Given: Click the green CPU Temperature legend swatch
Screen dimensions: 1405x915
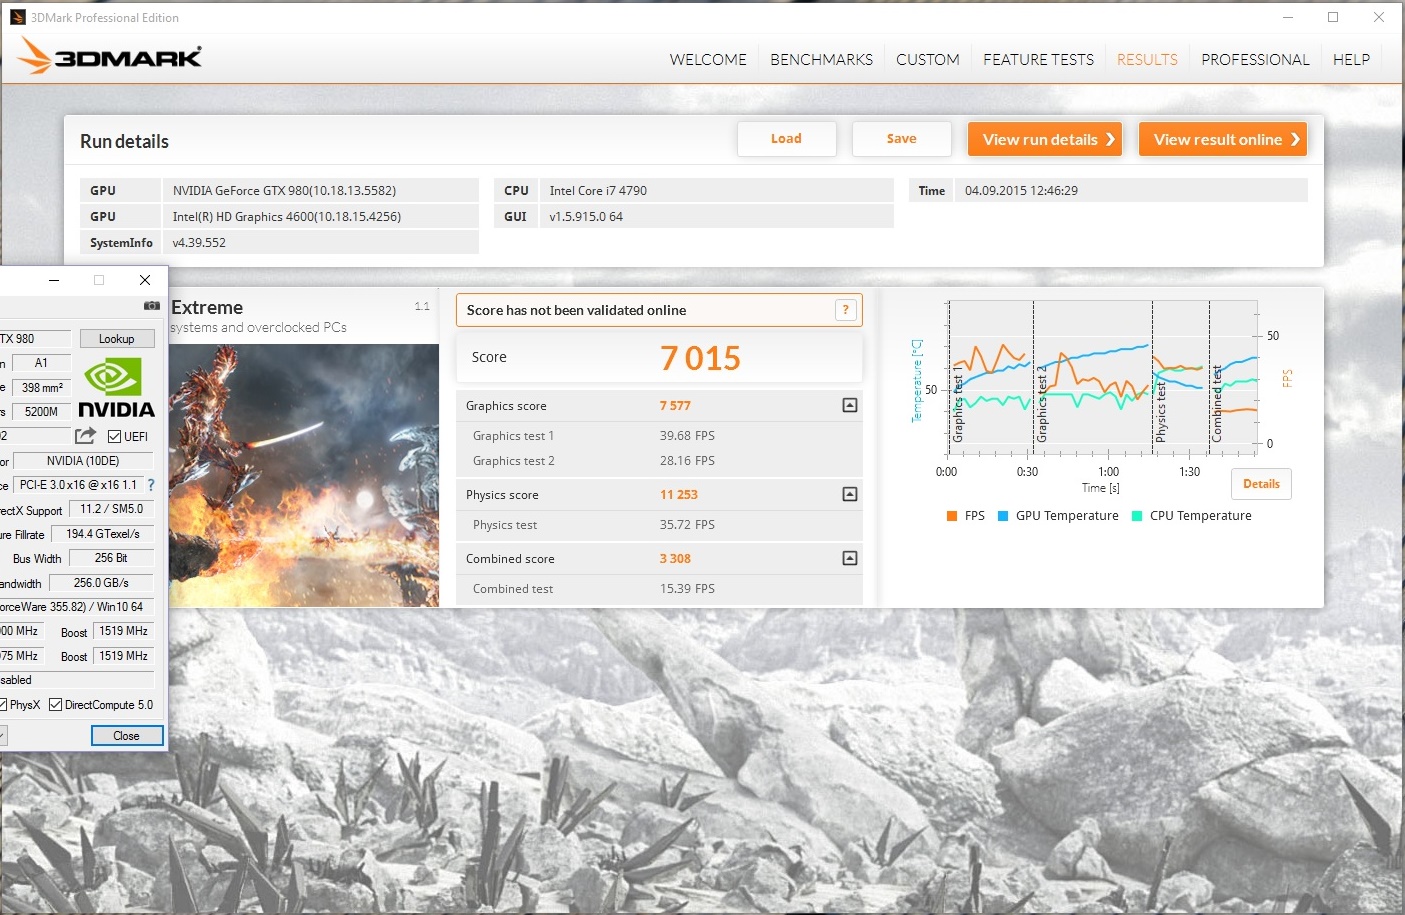Looking at the screenshot, I should point(1137,516).
